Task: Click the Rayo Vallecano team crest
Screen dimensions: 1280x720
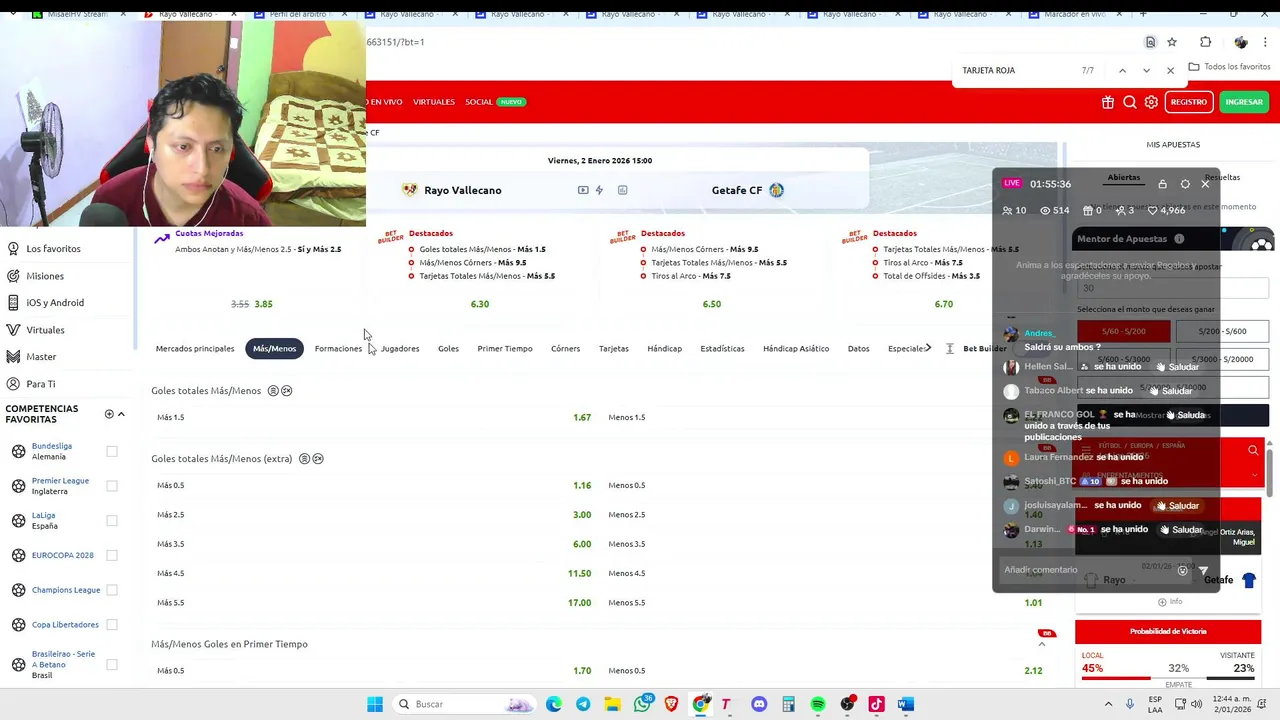Action: tap(409, 190)
